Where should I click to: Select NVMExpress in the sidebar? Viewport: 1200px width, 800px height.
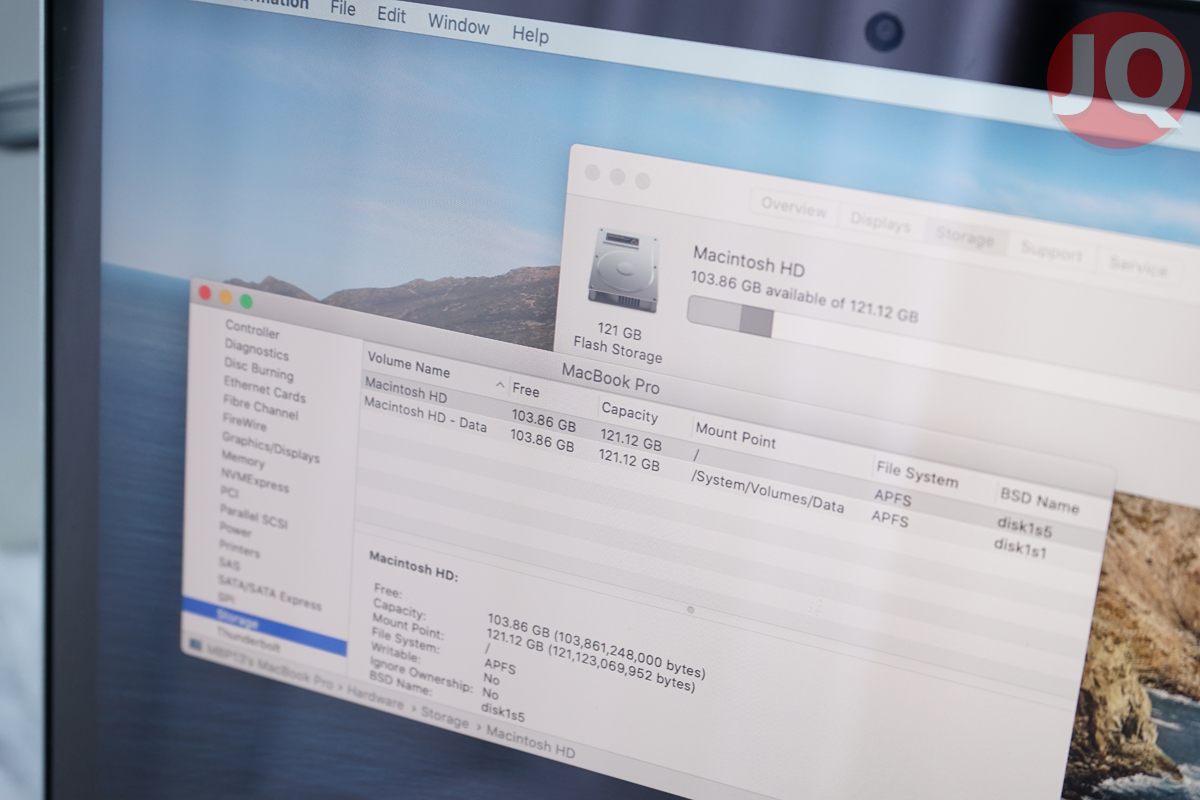pos(254,480)
